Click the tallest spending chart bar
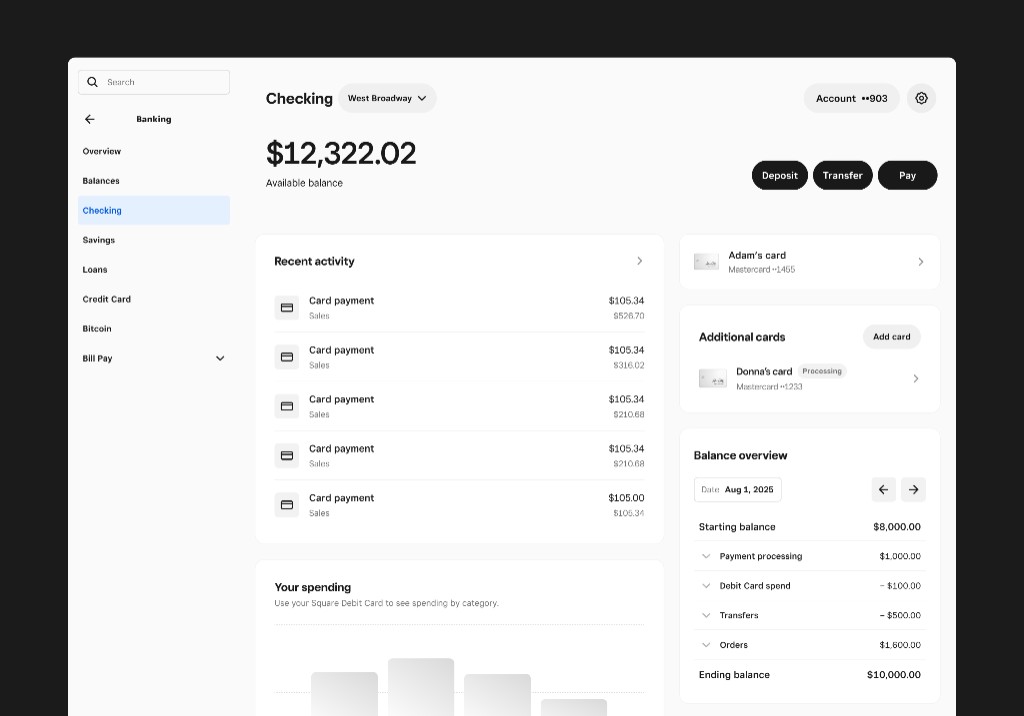The height and width of the screenshot is (716, 1024). (x=421, y=687)
